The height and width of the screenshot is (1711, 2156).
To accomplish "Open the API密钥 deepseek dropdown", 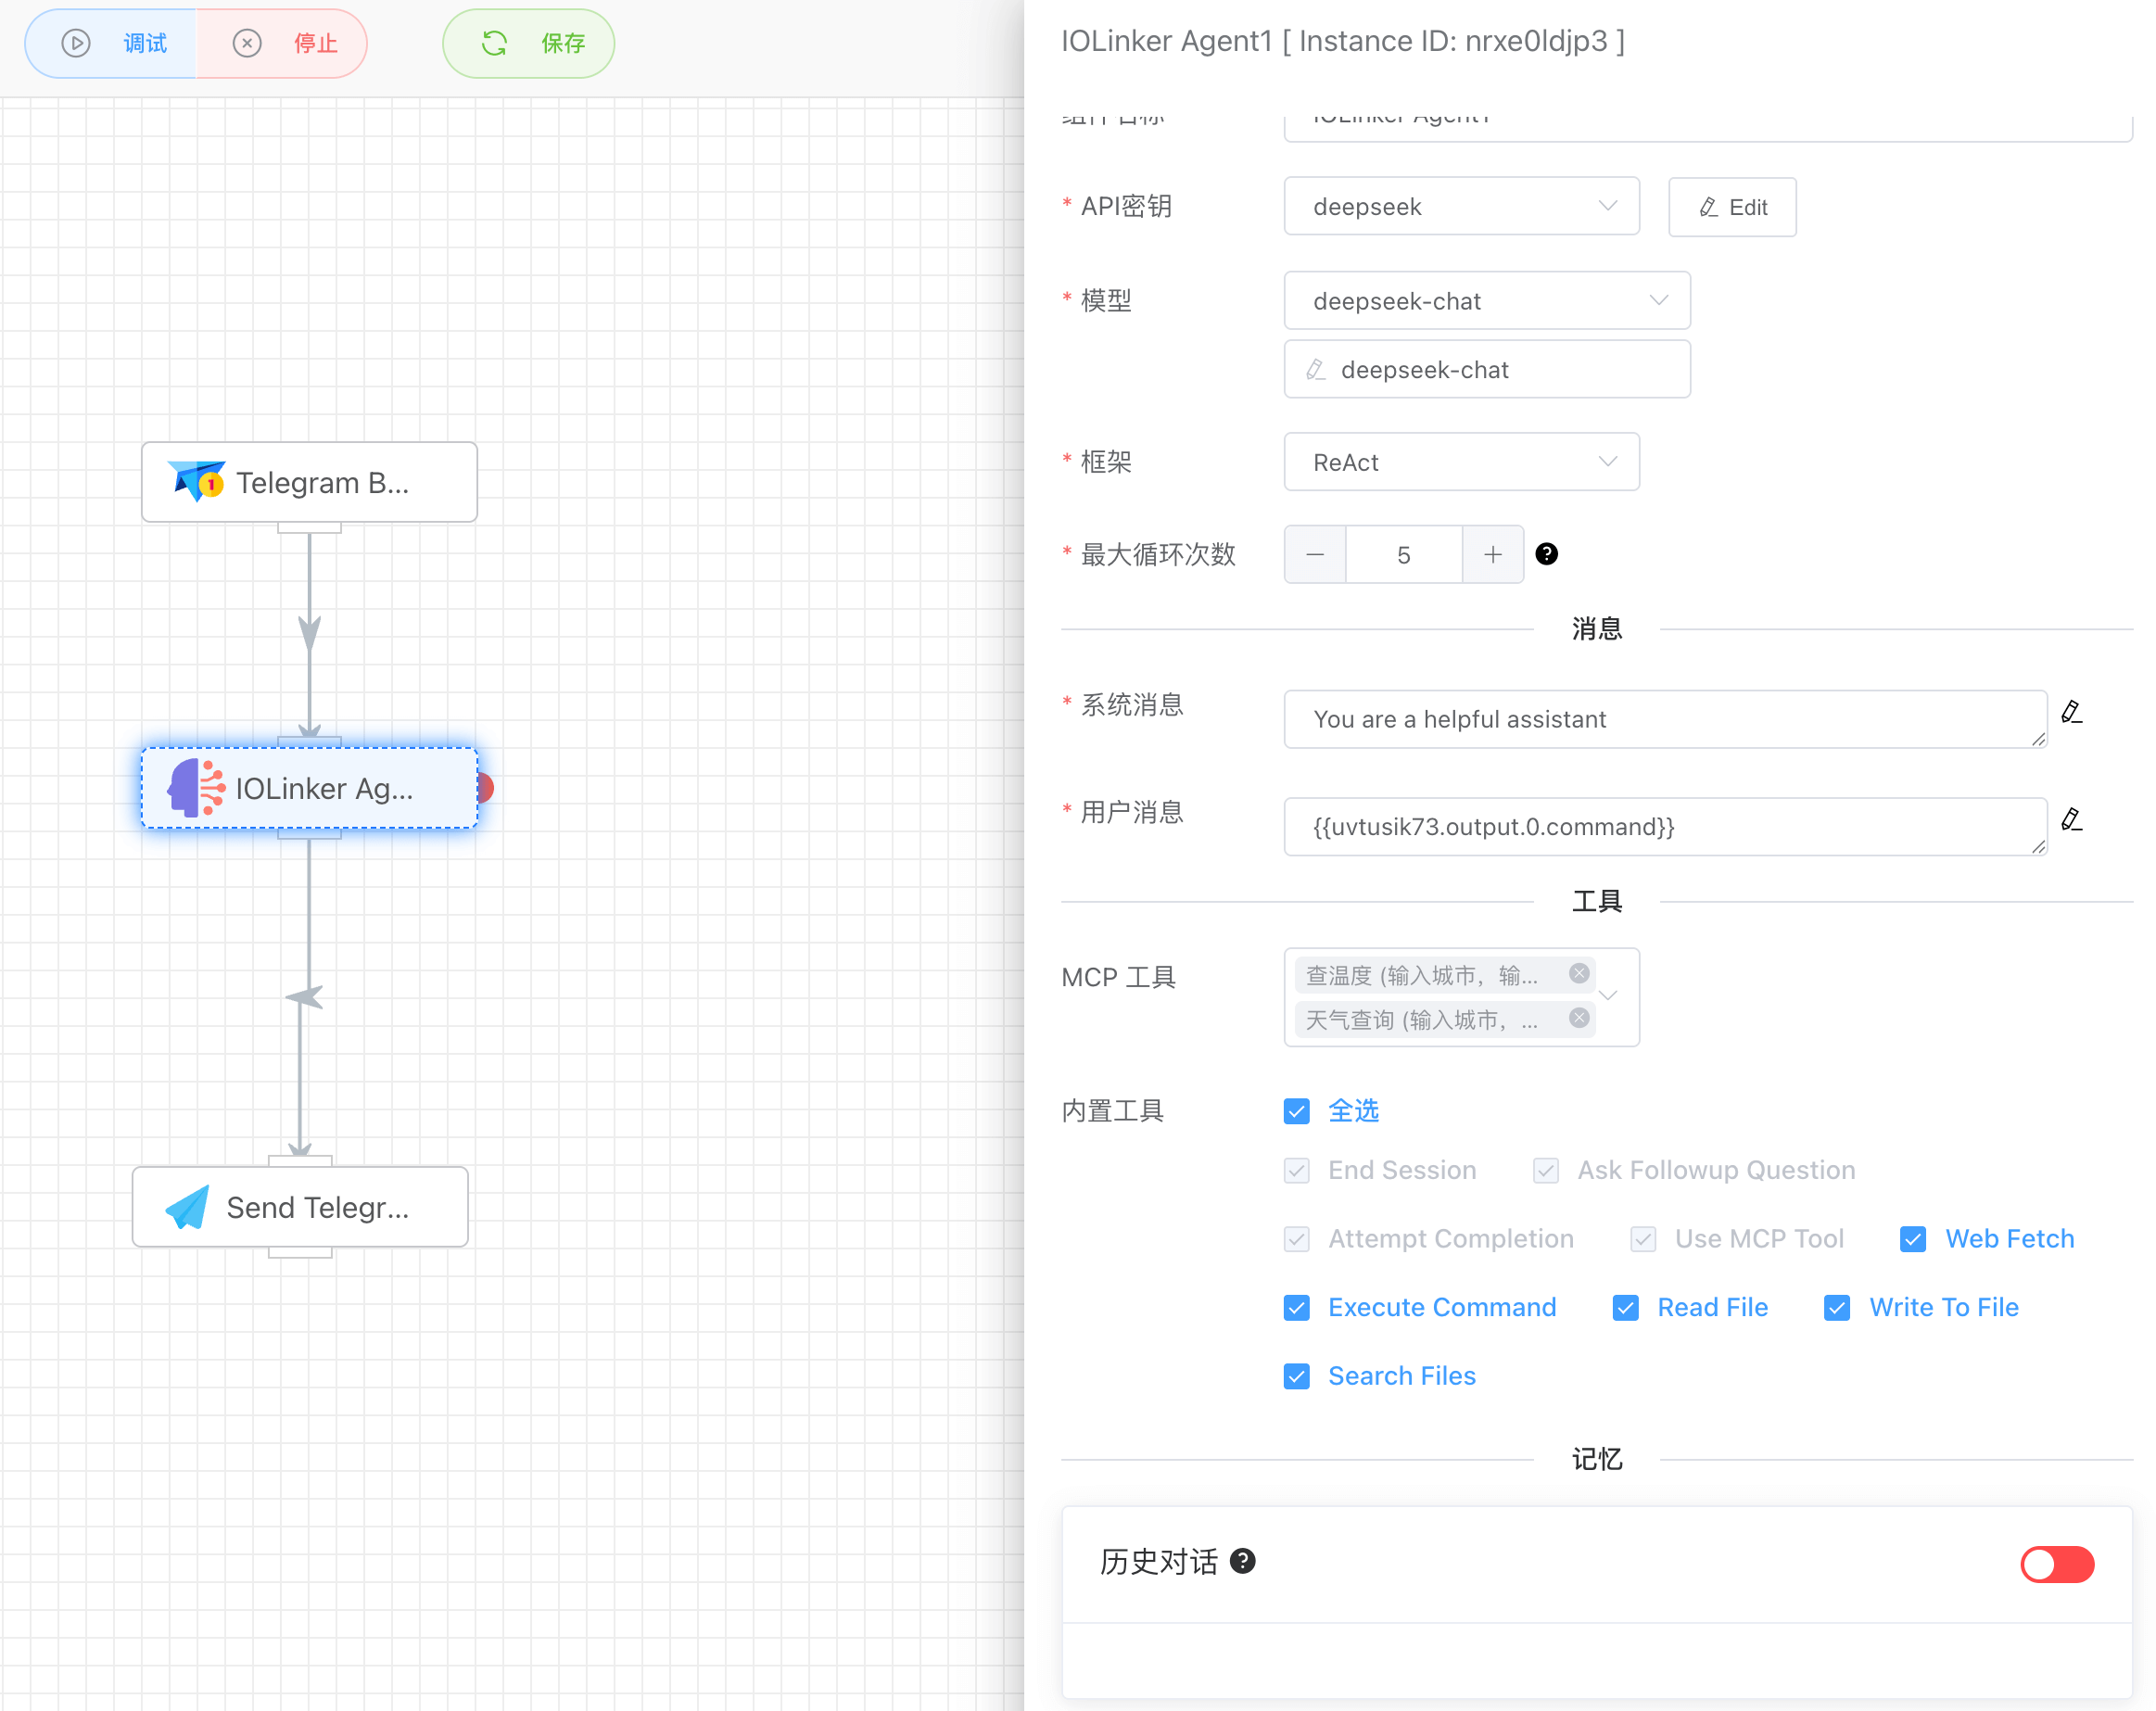I will [x=1461, y=207].
